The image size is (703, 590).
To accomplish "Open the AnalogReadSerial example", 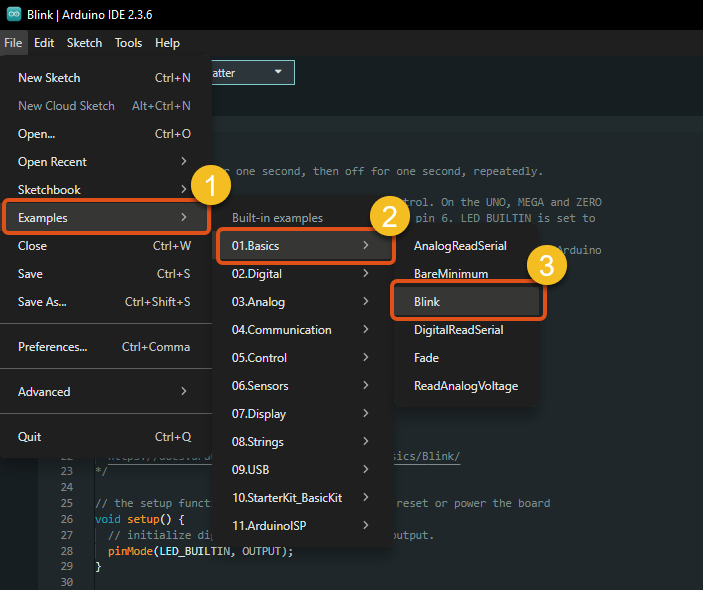I will pyautogui.click(x=466, y=246).
